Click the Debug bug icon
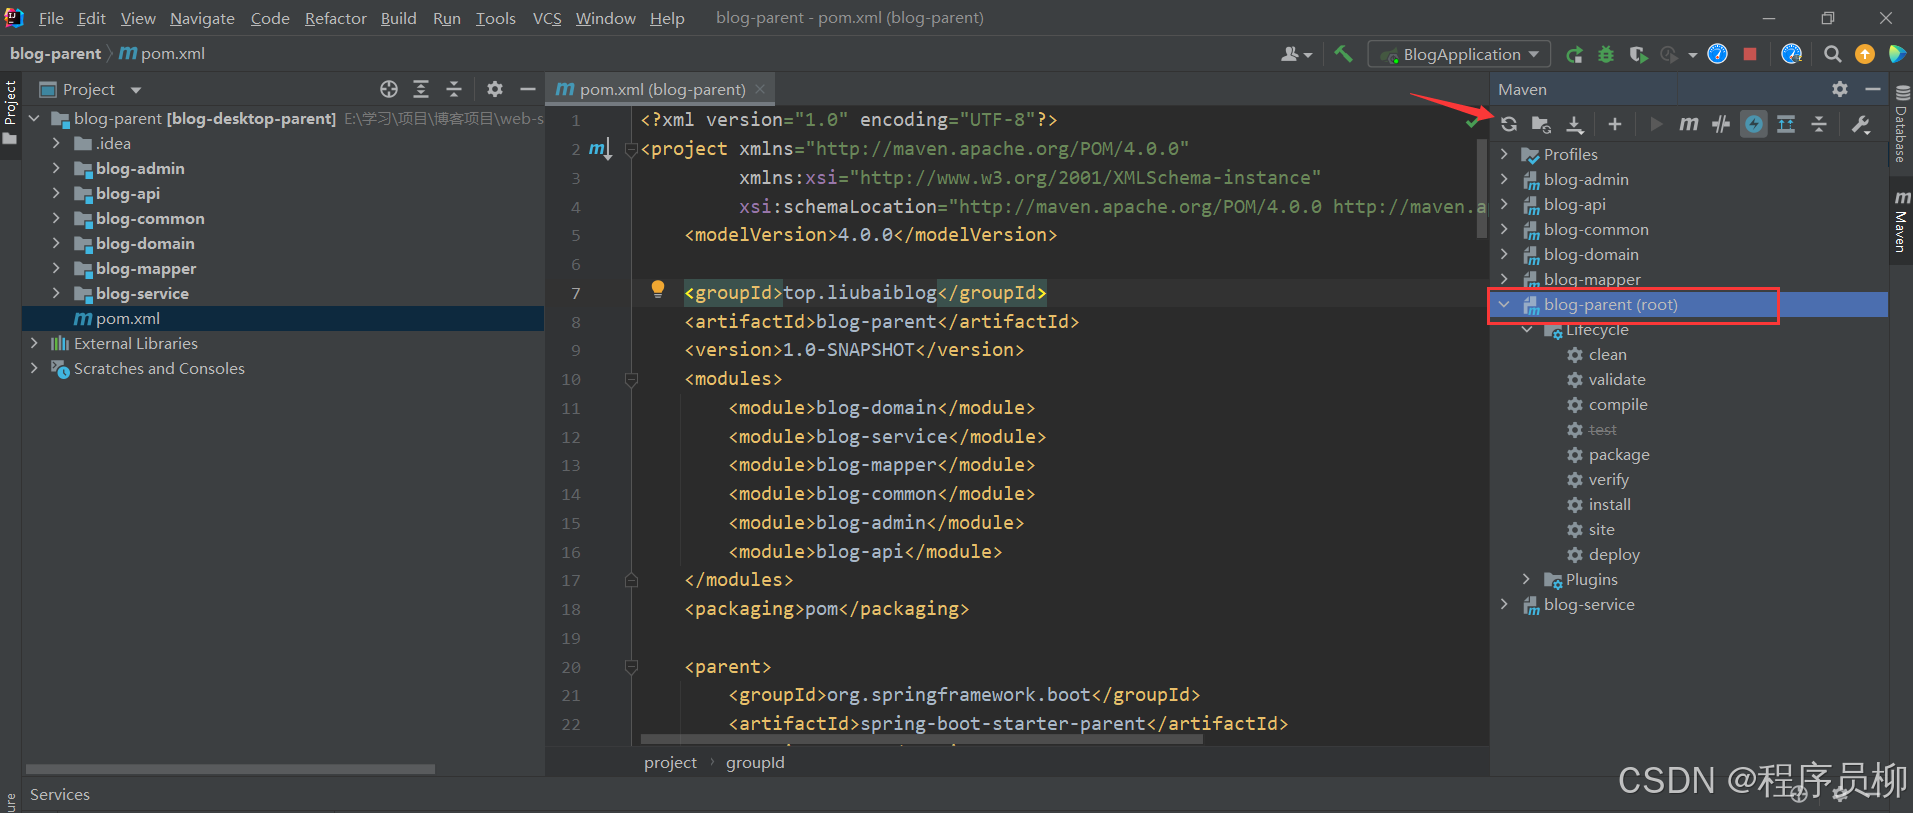 tap(1606, 54)
